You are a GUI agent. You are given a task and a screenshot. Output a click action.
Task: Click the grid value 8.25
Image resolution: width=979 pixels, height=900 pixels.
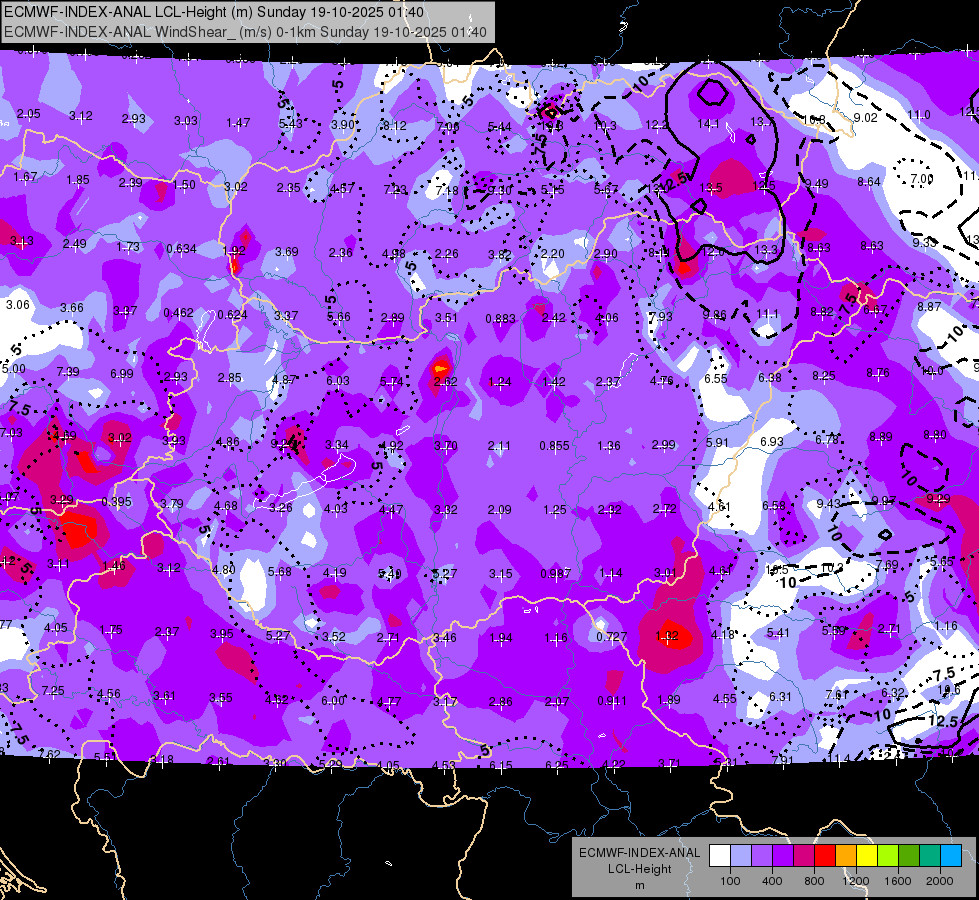click(x=824, y=375)
